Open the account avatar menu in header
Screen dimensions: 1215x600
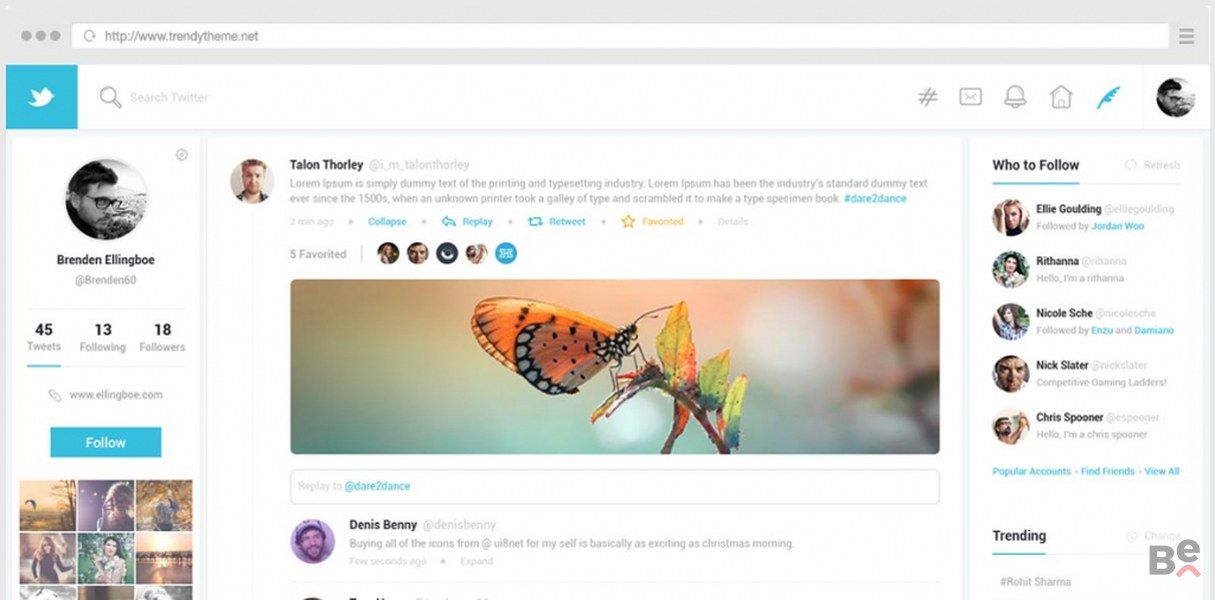click(x=1176, y=97)
